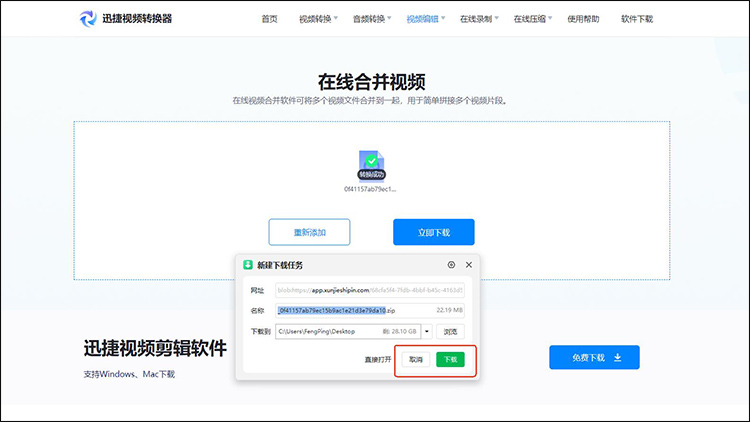
Task: Click the 立即下载 button
Action: pos(434,232)
